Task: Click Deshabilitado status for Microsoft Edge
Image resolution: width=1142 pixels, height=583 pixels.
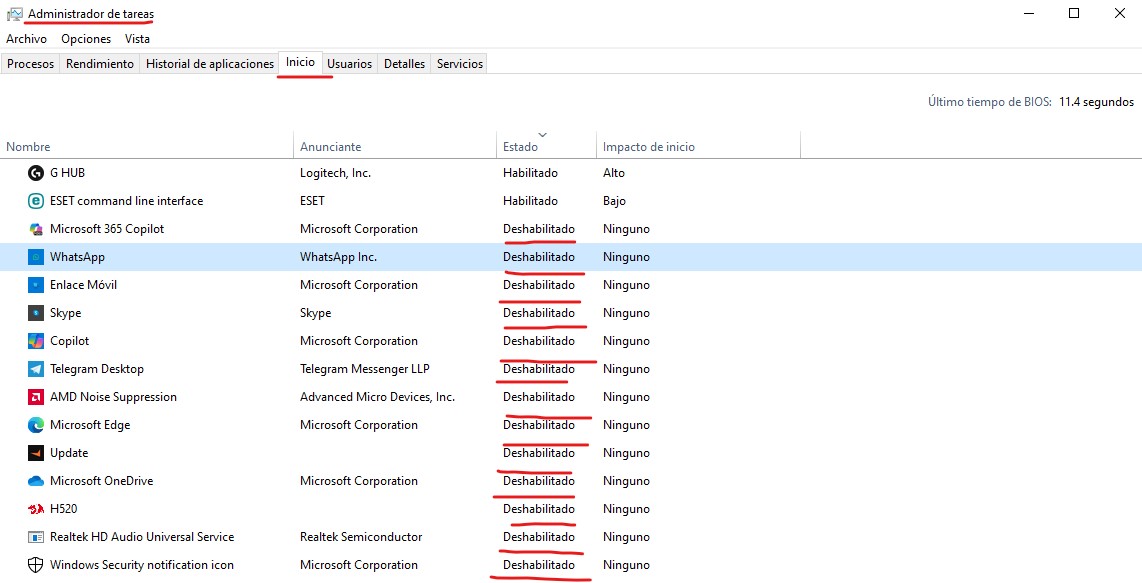Action: [x=539, y=425]
